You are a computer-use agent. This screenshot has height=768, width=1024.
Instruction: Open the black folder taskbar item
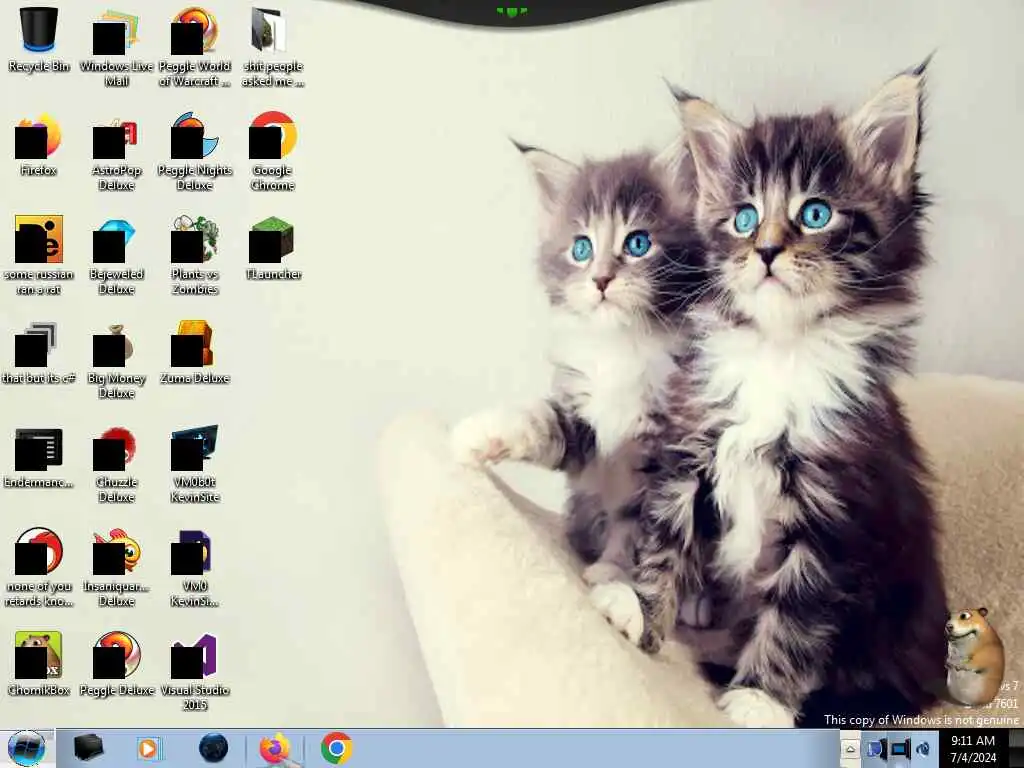point(88,748)
